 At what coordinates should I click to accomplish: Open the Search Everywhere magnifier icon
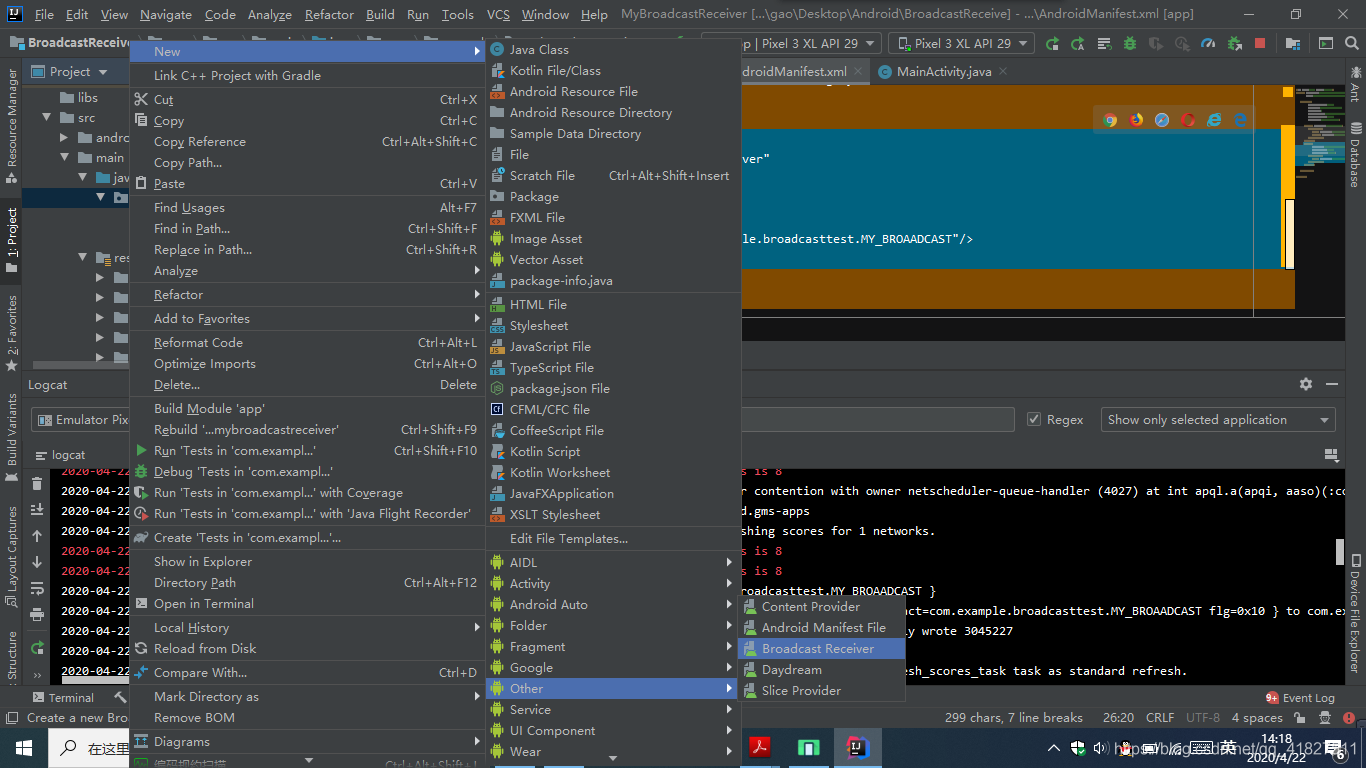pyautogui.click(x=1352, y=43)
